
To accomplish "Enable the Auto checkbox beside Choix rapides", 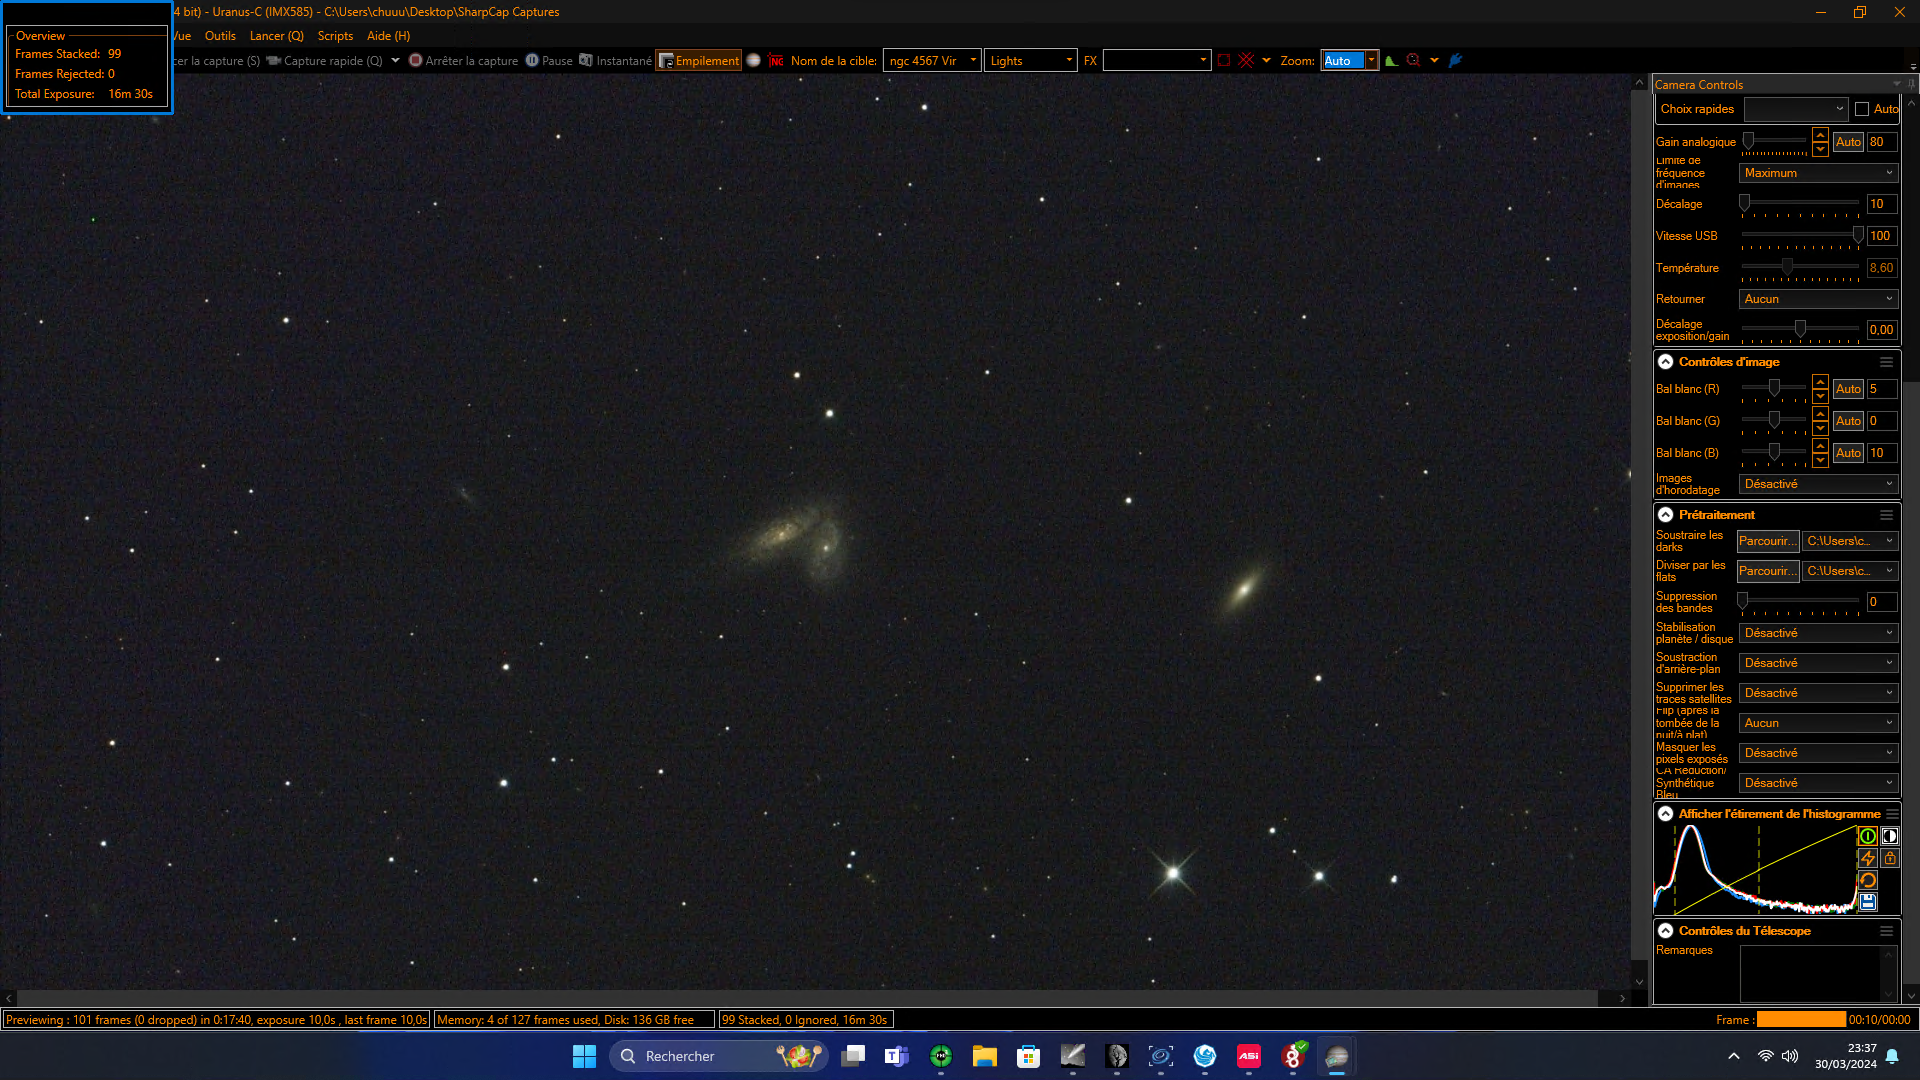I will [1862, 109].
